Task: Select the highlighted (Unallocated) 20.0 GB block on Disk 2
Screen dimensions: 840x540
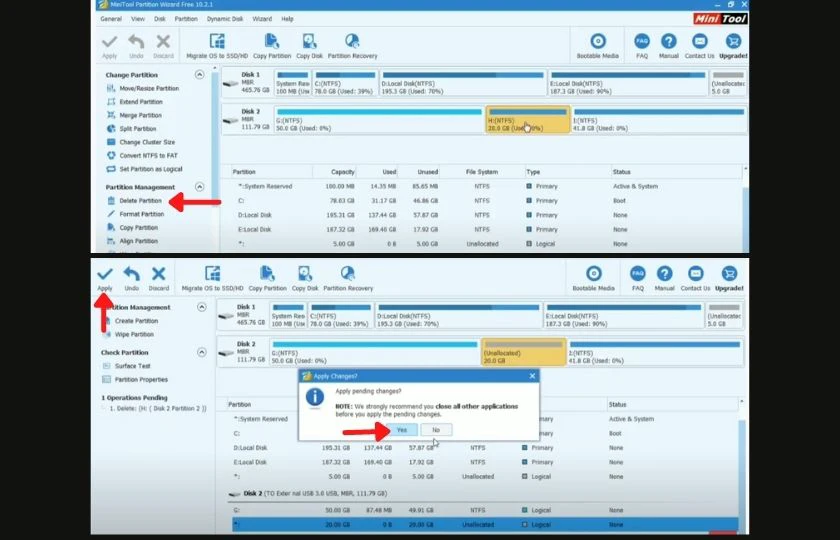Action: [523, 352]
